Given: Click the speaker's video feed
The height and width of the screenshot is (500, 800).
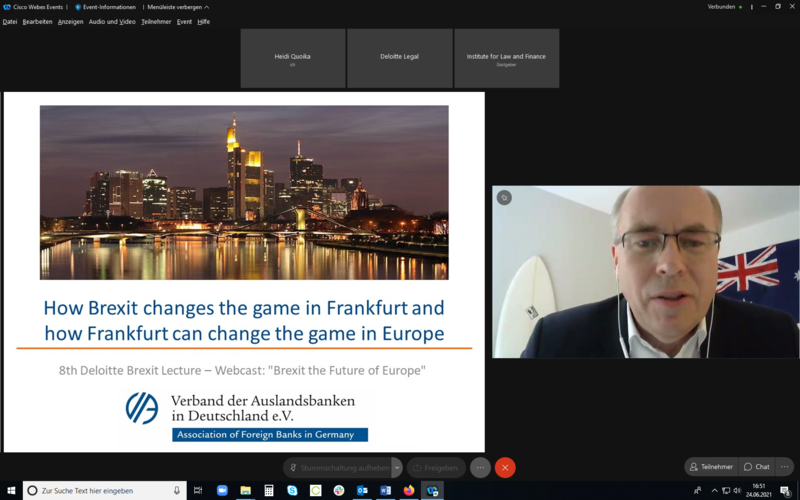Looking at the screenshot, I should [646, 272].
